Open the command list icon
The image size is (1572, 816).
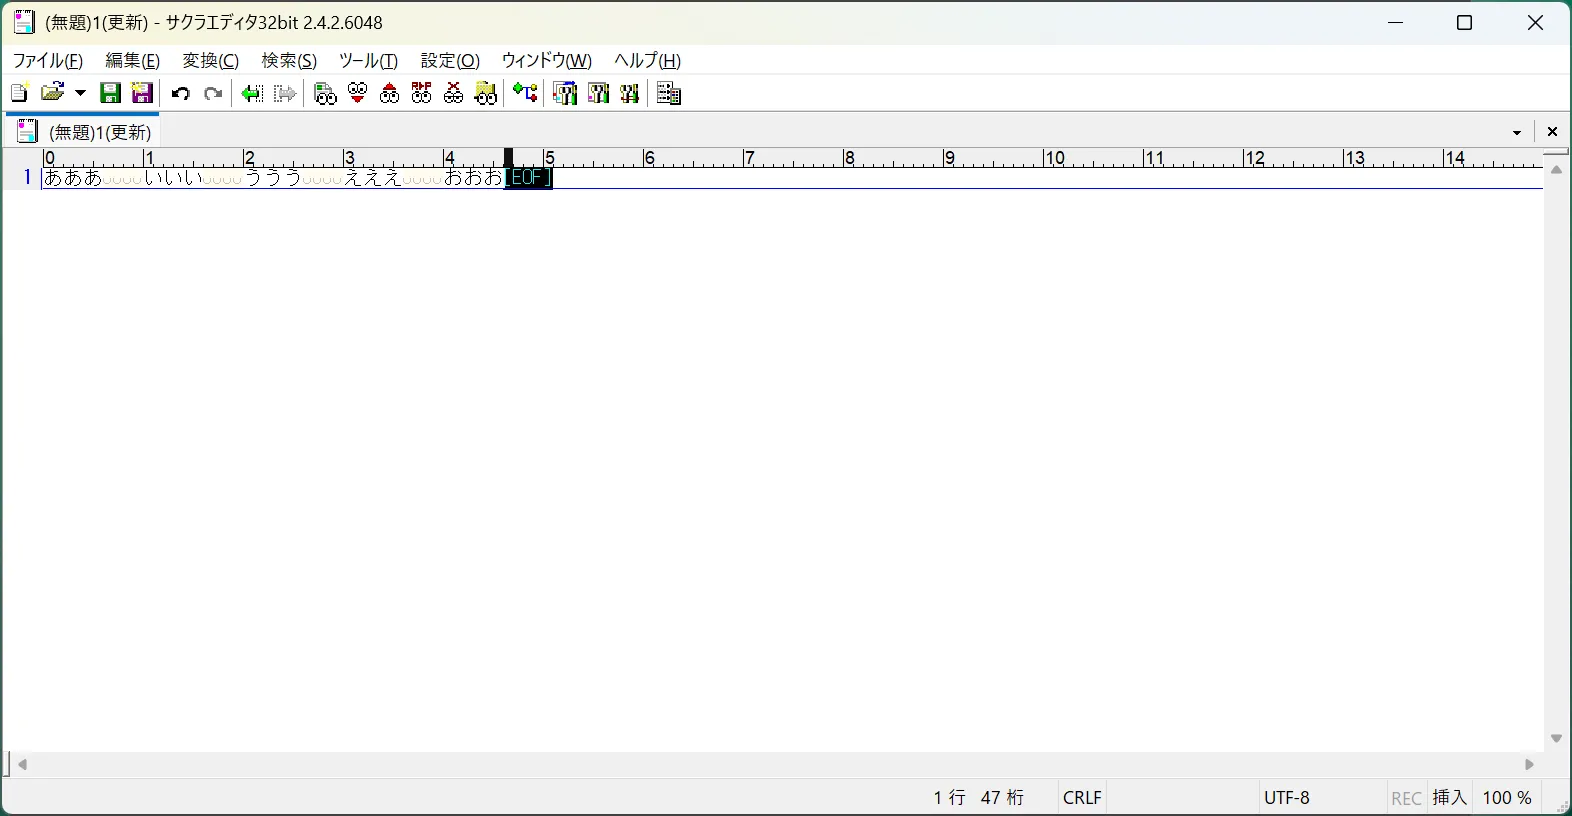[x=669, y=93]
